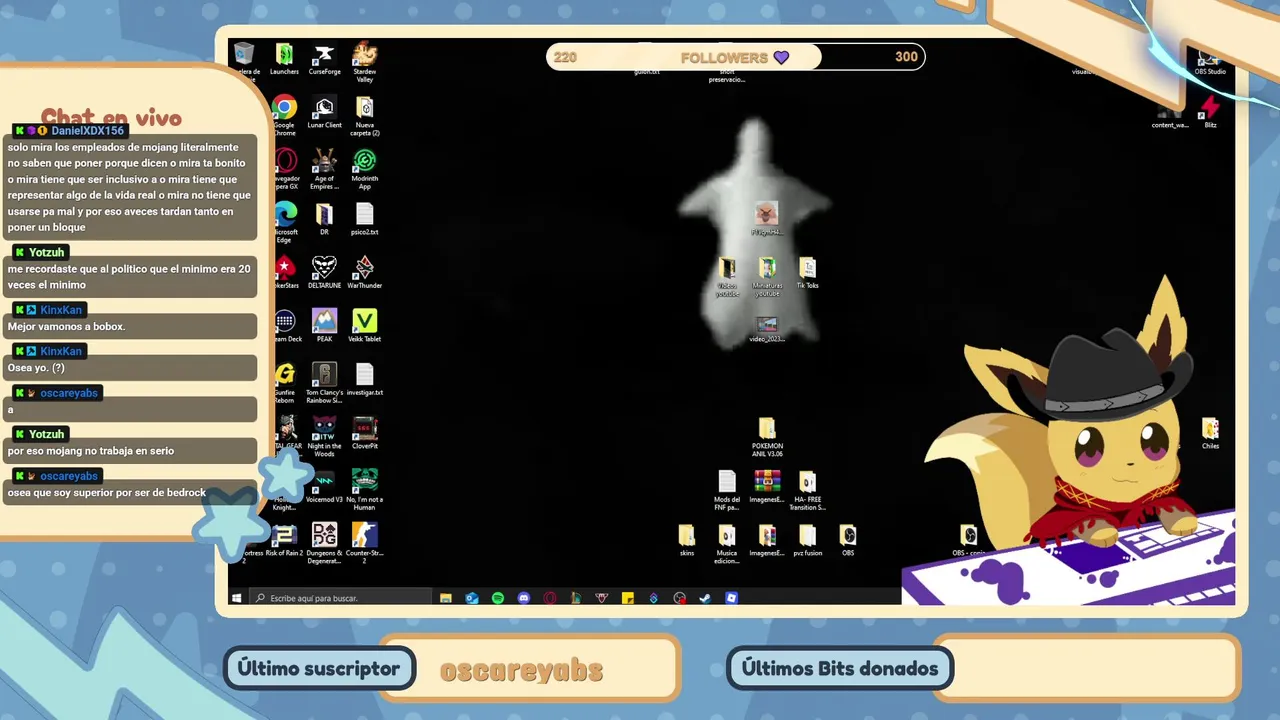Open Voicemod V3 shortcut
The image size is (1280, 720).
[x=324, y=486]
